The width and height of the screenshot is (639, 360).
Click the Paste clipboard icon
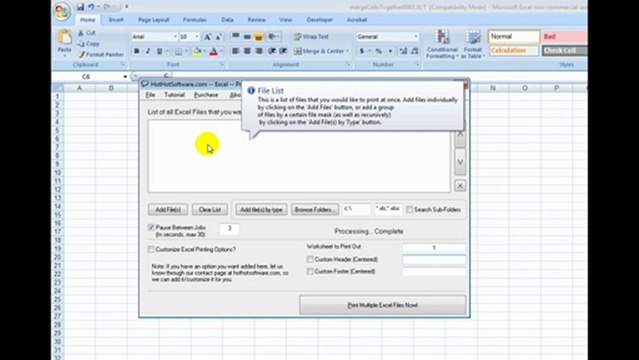click(64, 37)
